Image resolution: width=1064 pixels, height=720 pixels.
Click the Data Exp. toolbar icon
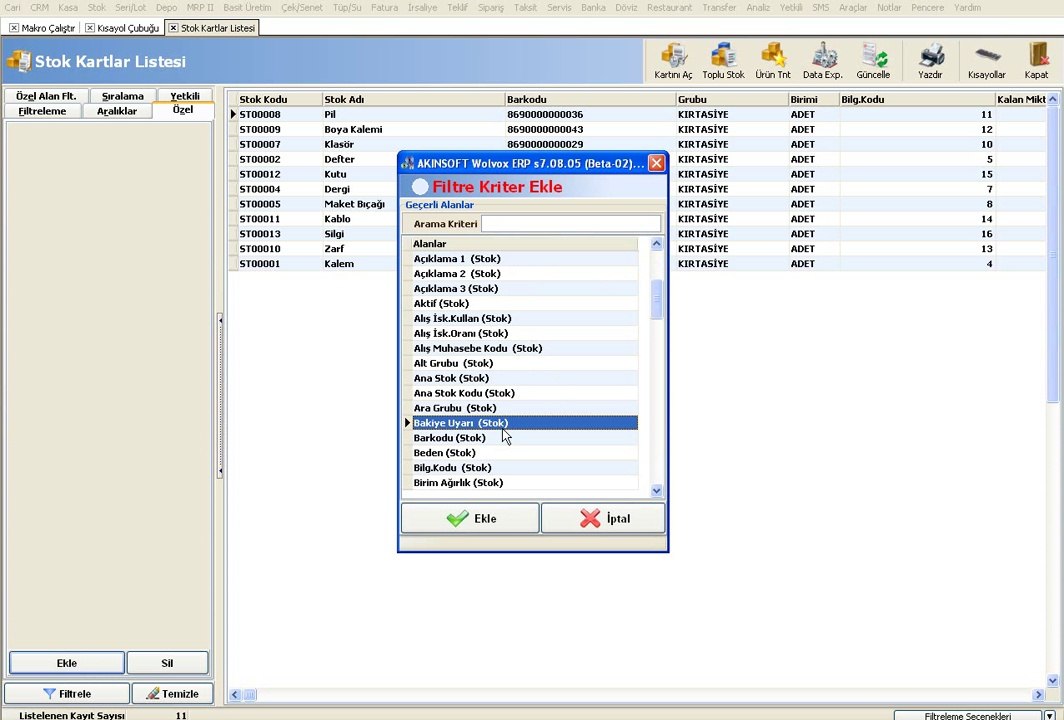click(822, 61)
